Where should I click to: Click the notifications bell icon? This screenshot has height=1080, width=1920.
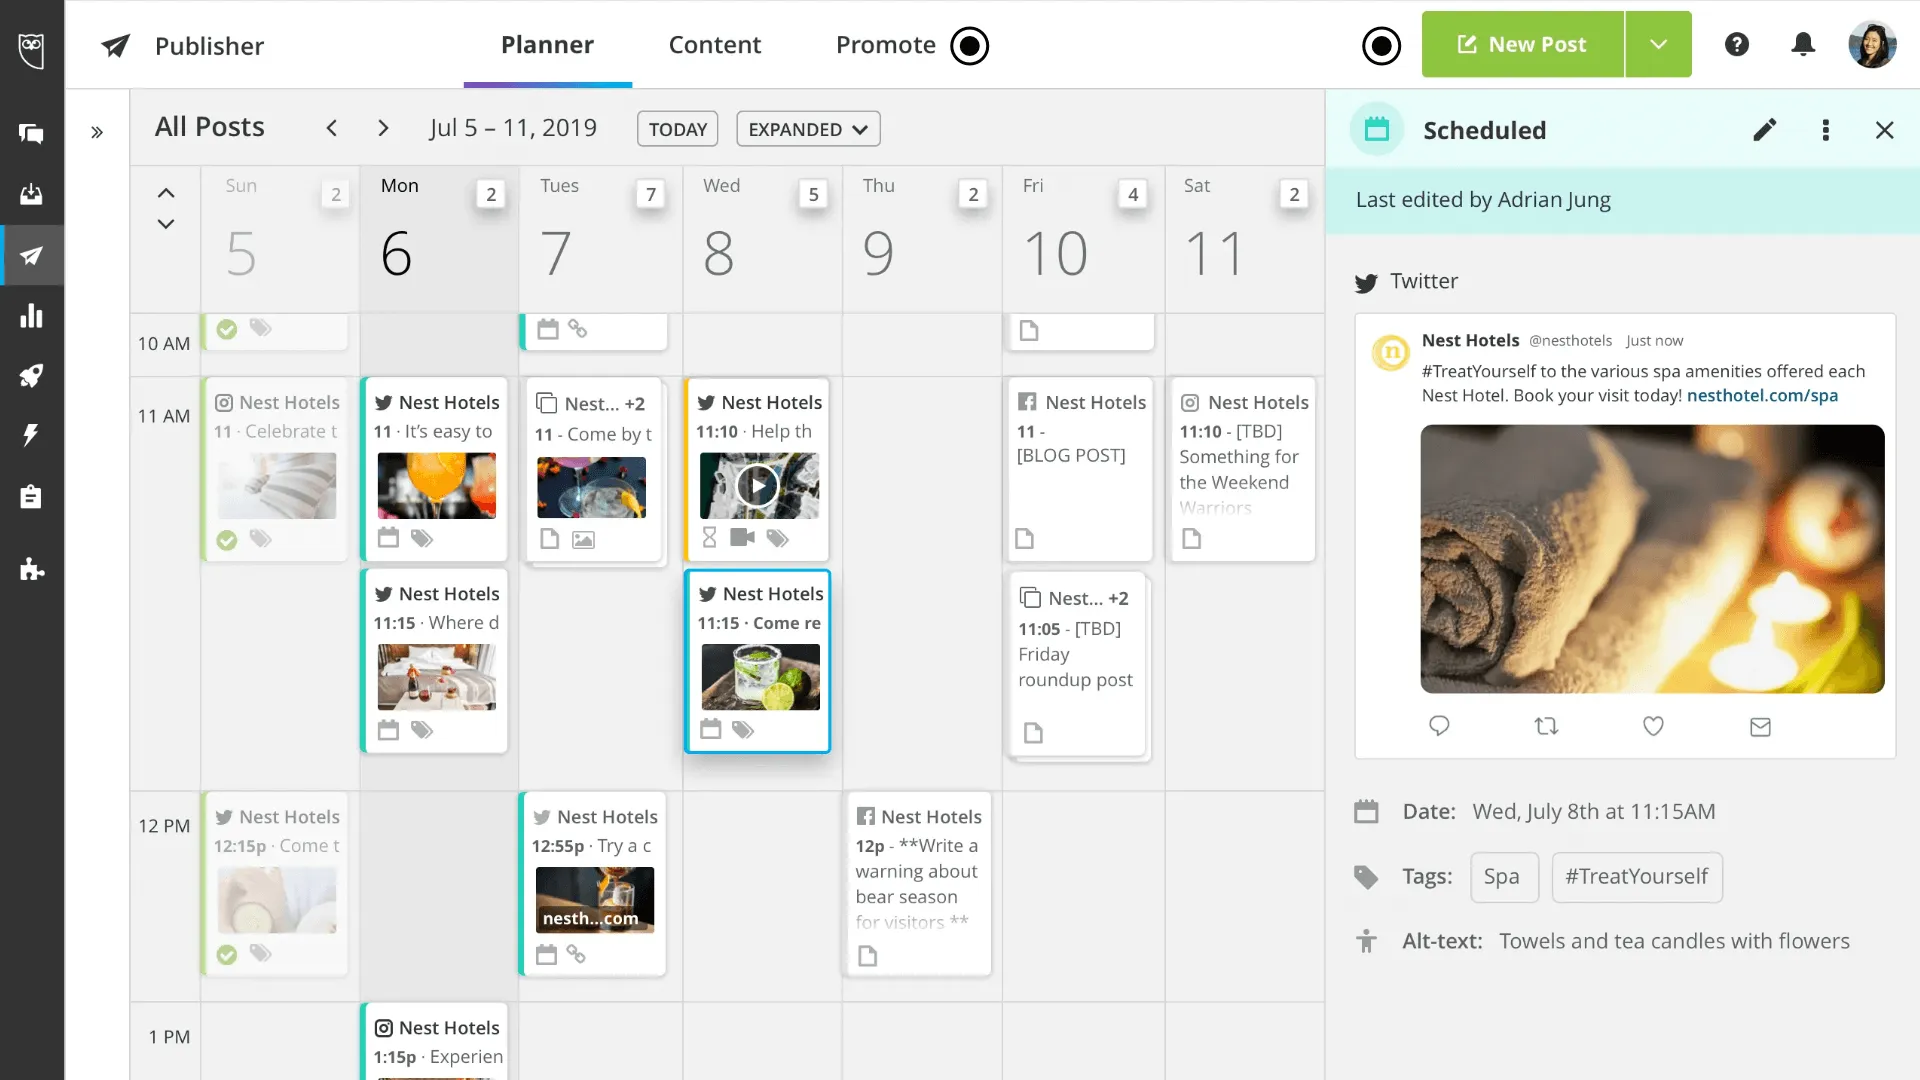tap(1803, 45)
